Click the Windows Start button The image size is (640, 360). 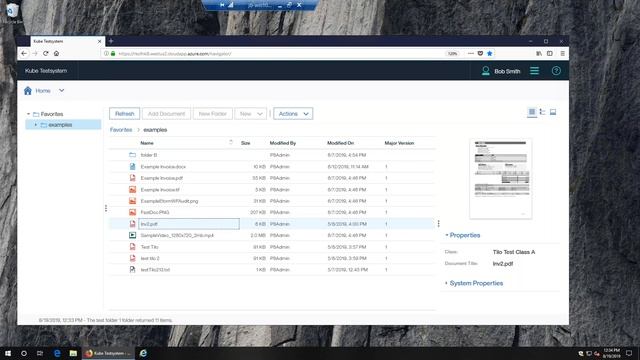pos(8,353)
